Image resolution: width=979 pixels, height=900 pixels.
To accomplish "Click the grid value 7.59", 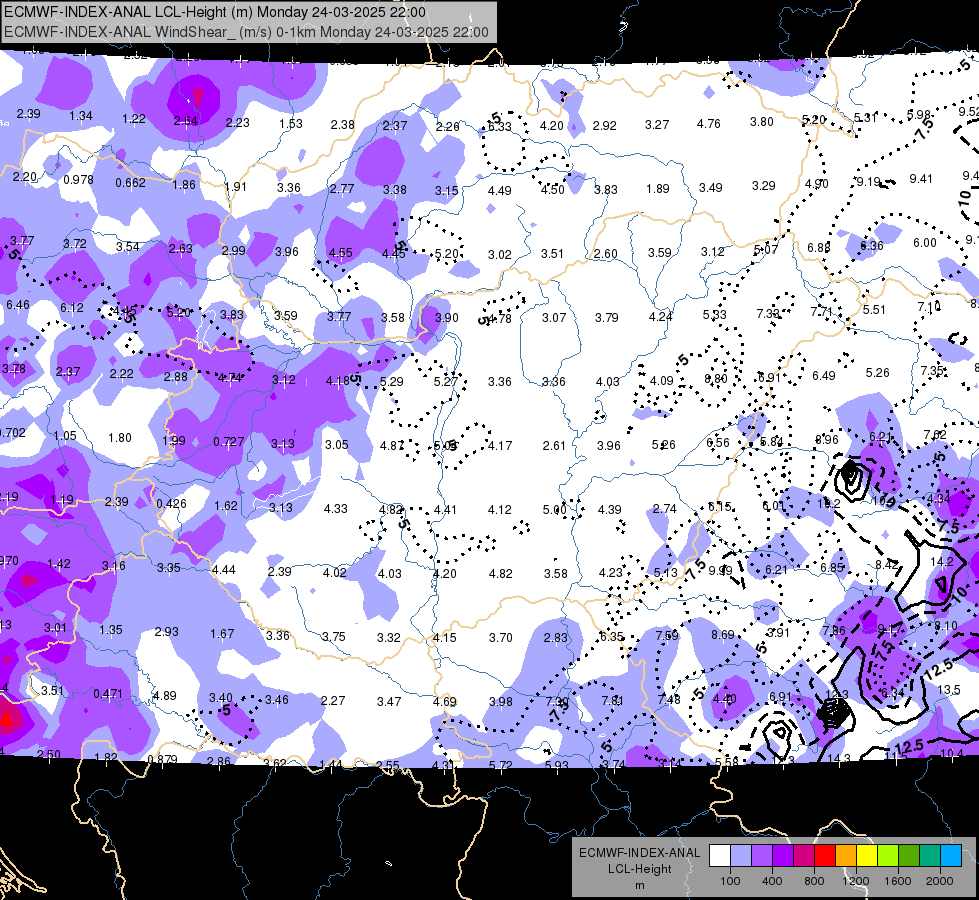I will coord(667,636).
